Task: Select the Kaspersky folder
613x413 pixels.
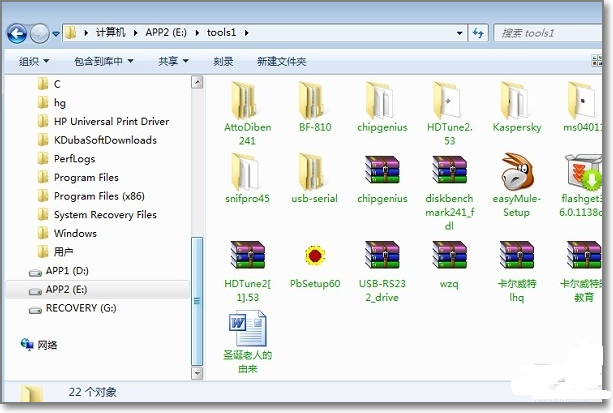Action: (x=516, y=106)
